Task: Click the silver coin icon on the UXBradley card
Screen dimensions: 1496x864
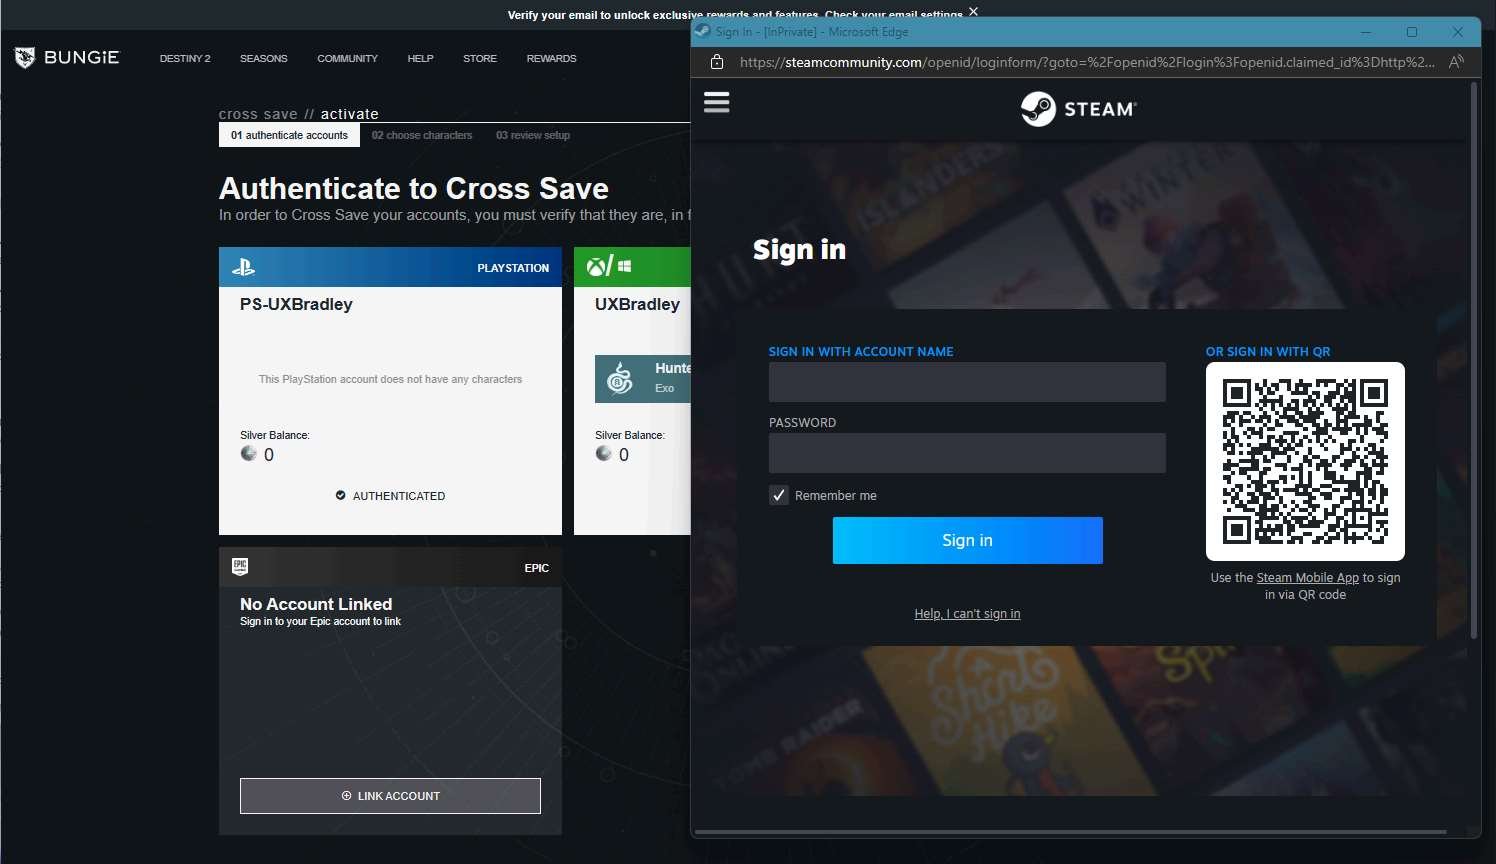Action: 604,454
